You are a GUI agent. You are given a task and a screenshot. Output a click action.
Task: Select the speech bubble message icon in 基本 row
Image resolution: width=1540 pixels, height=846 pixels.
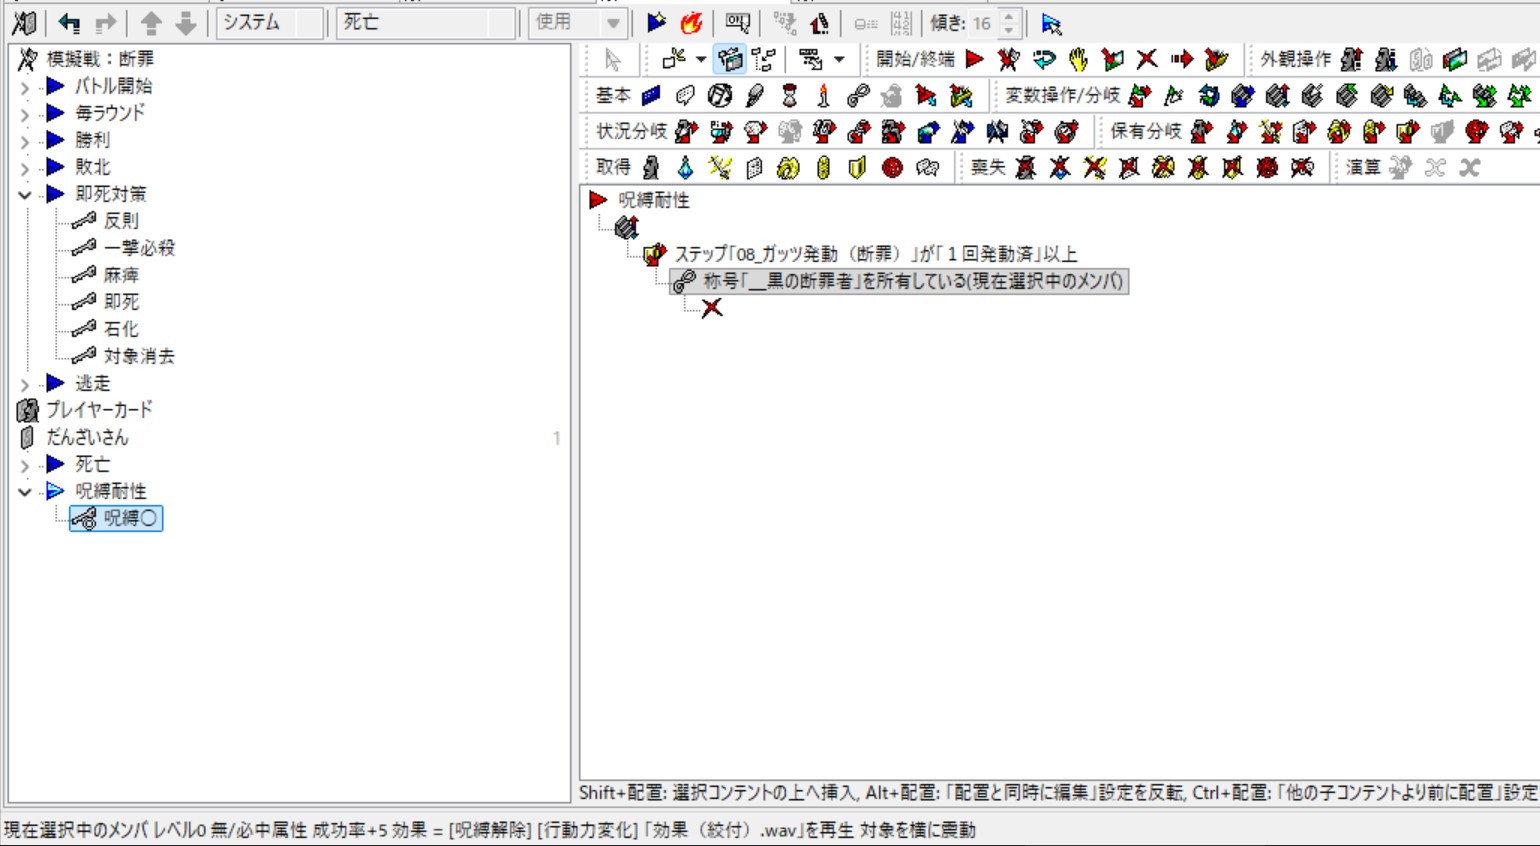pos(685,95)
